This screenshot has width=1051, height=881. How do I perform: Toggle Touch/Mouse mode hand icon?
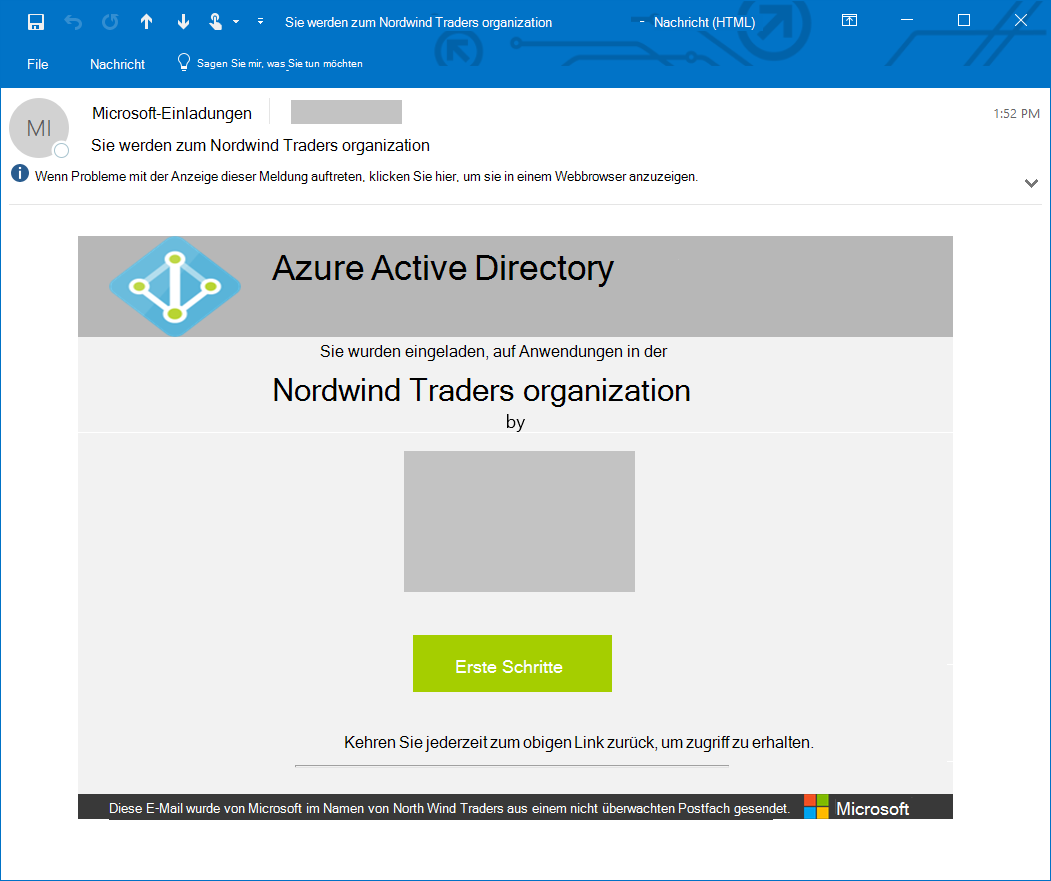[x=215, y=22]
